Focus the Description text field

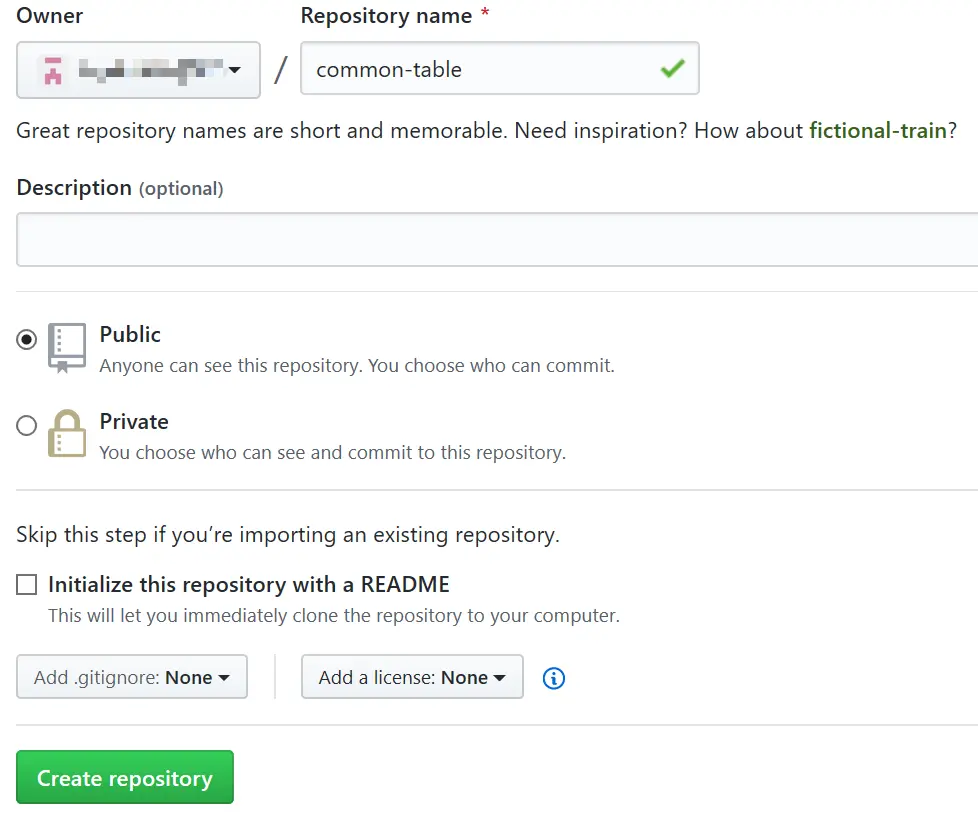click(x=497, y=240)
